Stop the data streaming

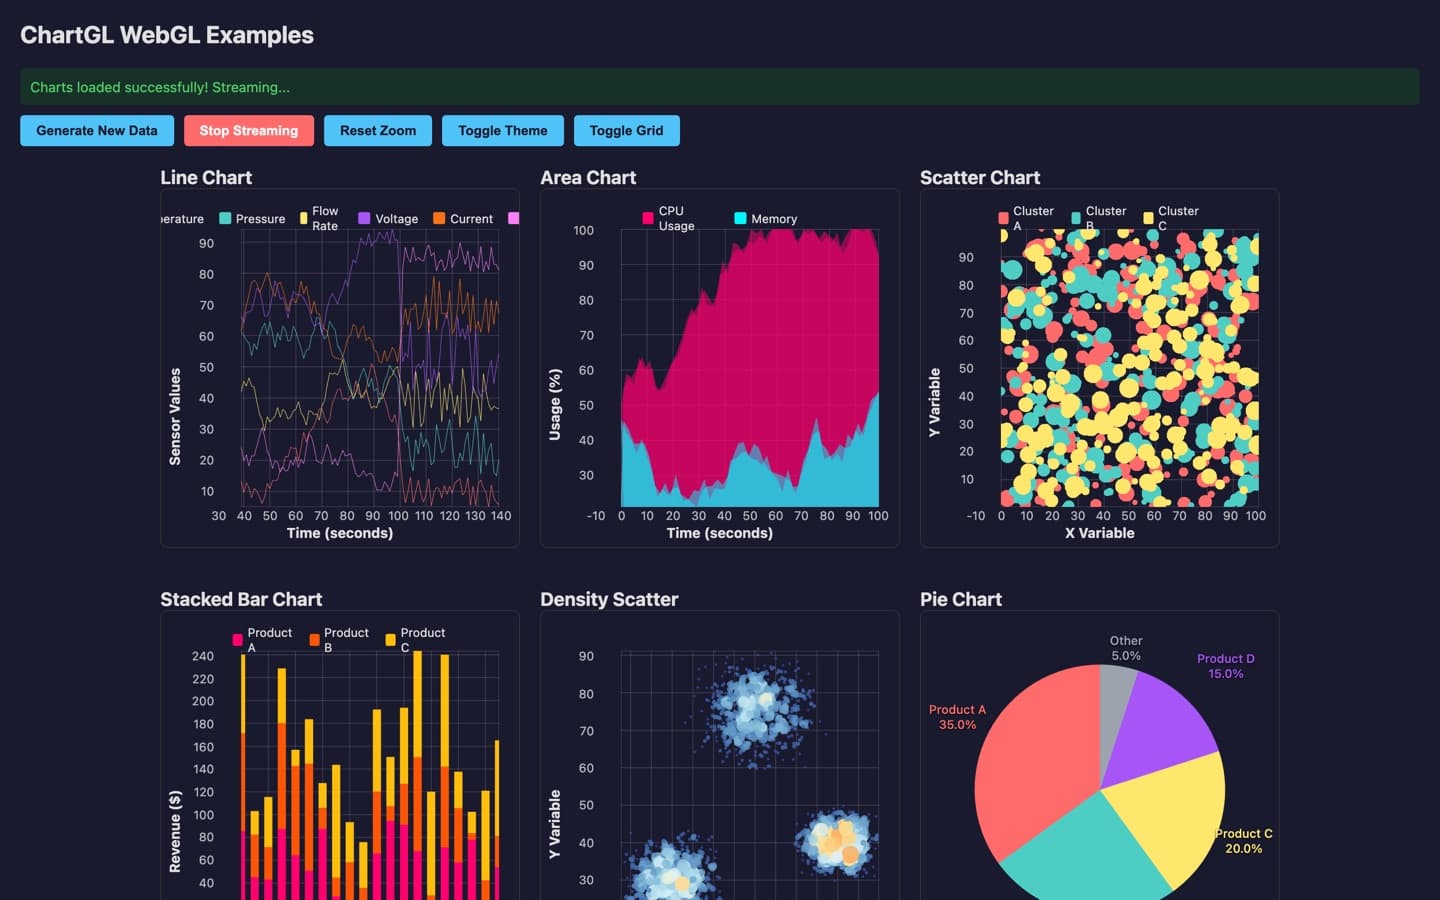249,131
